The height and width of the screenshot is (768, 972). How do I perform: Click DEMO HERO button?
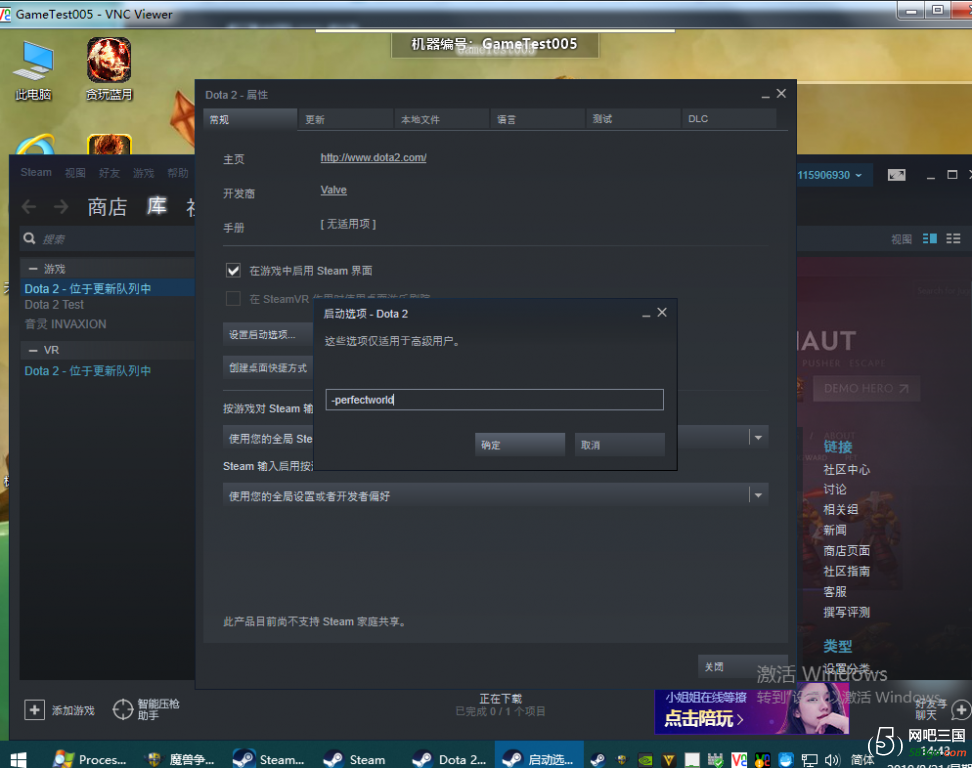pos(866,389)
